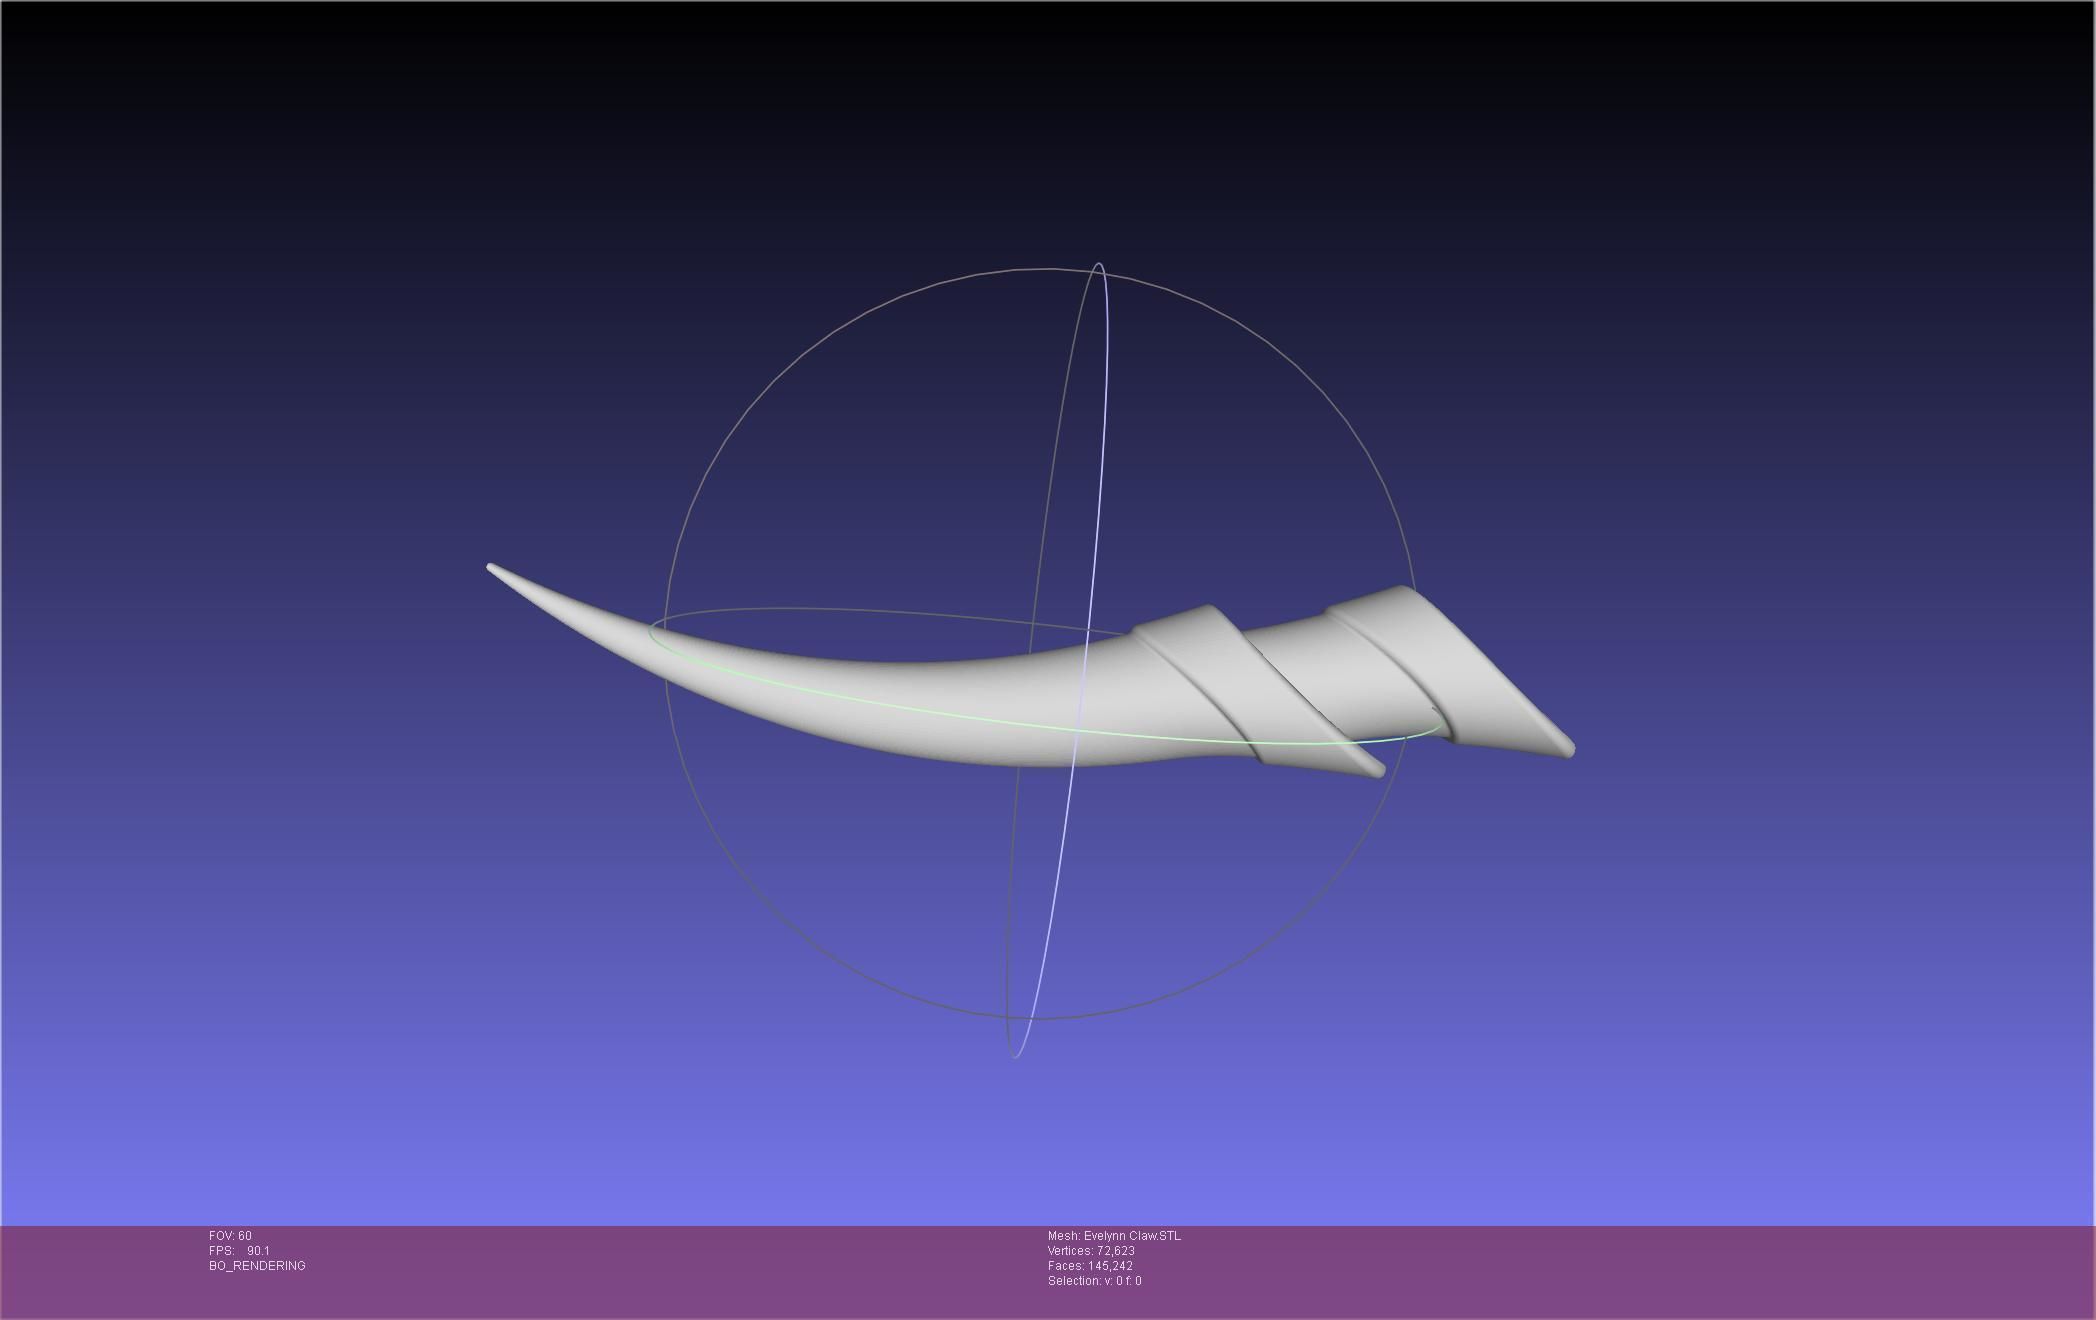Click the 'Faces: 145,242' info line
The image size is (2096, 1320).
1090,1266
